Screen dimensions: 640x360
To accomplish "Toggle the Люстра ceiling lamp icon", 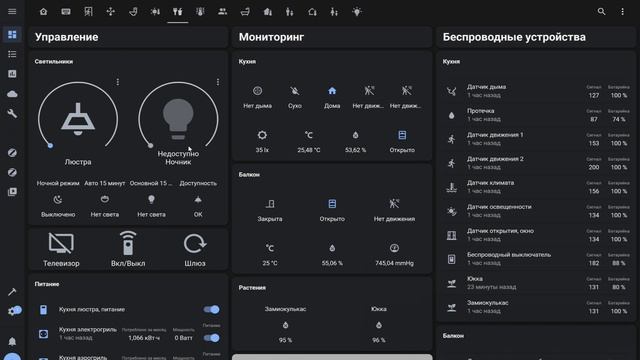I will pyautogui.click(x=78, y=119).
